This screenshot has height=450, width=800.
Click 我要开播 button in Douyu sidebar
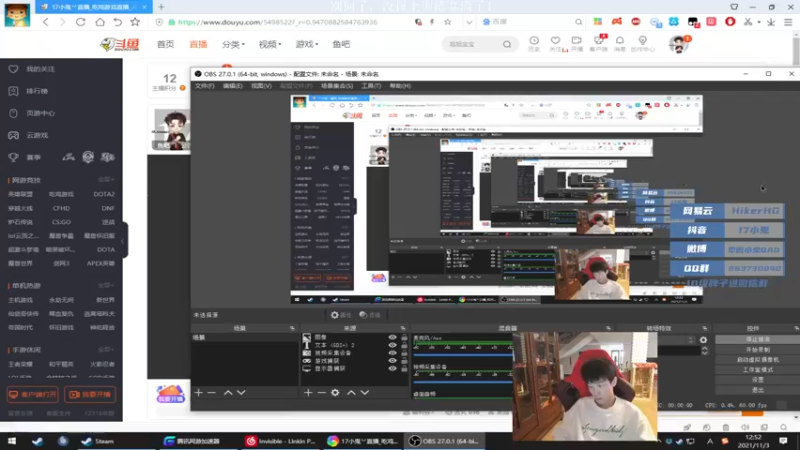(x=90, y=394)
